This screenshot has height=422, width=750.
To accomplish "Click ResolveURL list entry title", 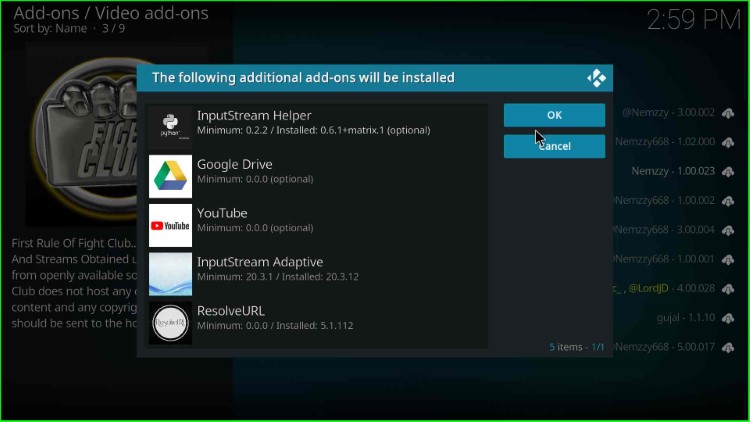I will (231, 311).
